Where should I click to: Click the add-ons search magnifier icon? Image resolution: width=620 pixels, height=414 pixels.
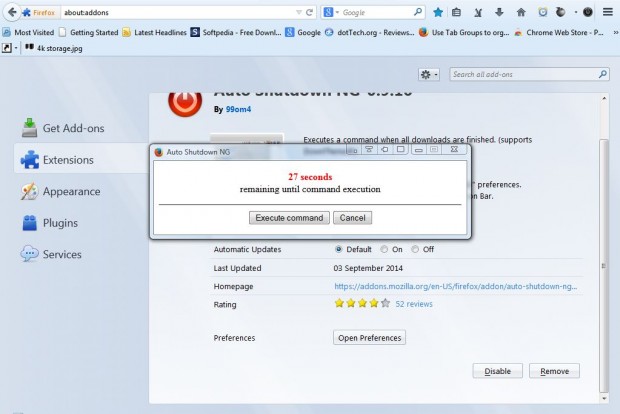click(x=603, y=74)
